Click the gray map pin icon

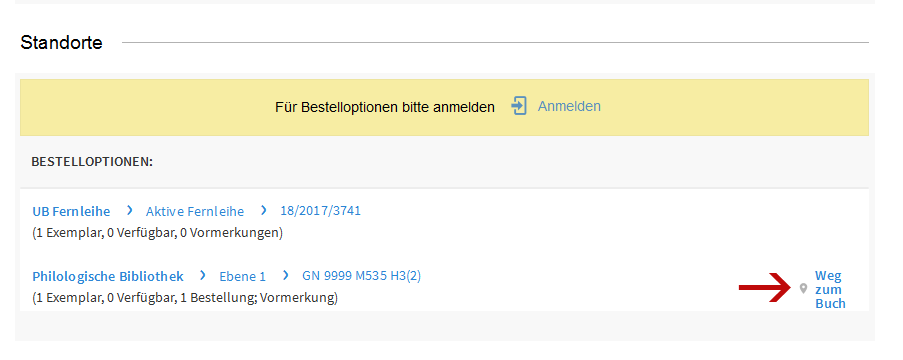(x=803, y=289)
